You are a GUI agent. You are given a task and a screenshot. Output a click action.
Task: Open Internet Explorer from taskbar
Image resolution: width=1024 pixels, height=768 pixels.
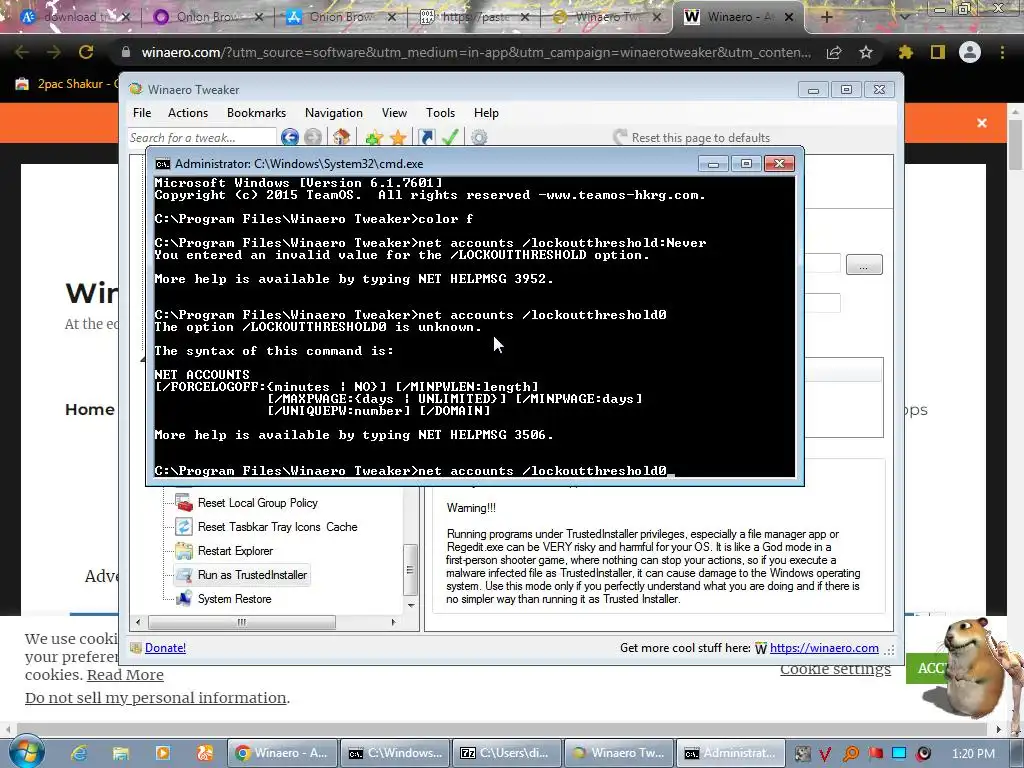(x=80, y=753)
